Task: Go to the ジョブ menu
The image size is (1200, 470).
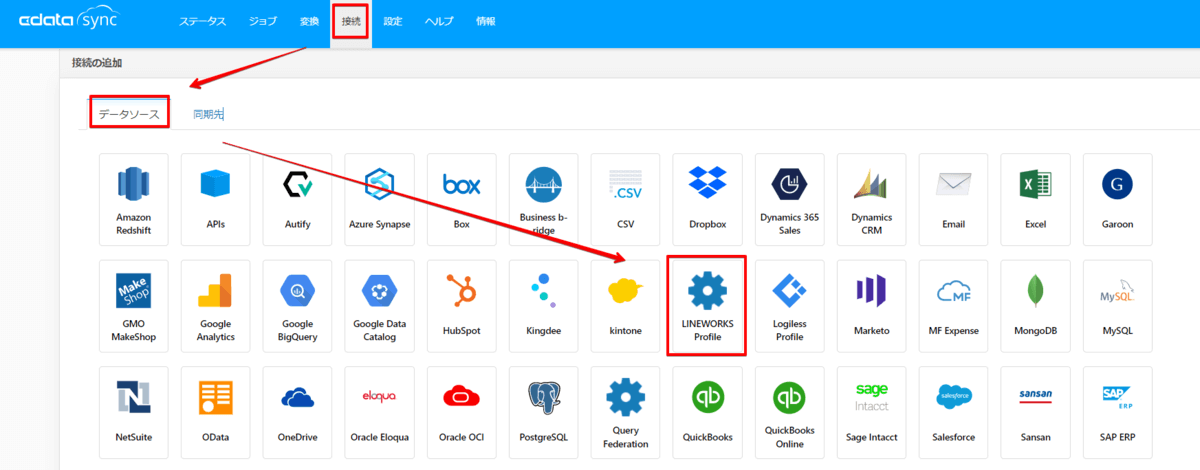Action: 263,21
